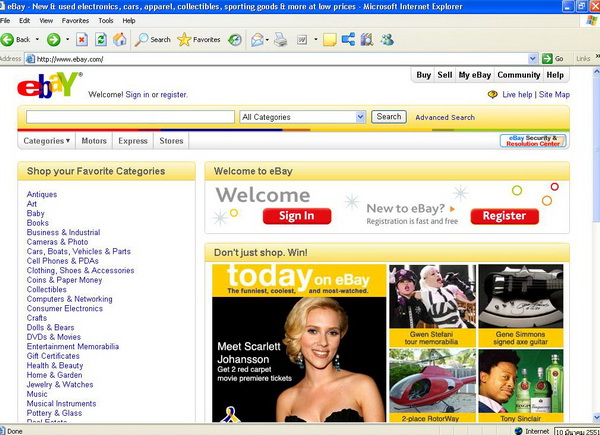600x435 pixels.
Task: Open the Favorites star button
Action: (184, 39)
